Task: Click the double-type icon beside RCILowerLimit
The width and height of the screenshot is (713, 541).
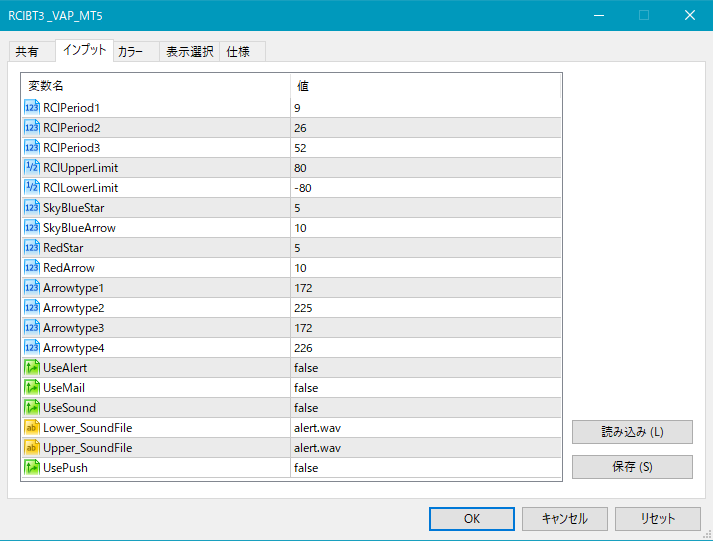Action: [x=32, y=188]
